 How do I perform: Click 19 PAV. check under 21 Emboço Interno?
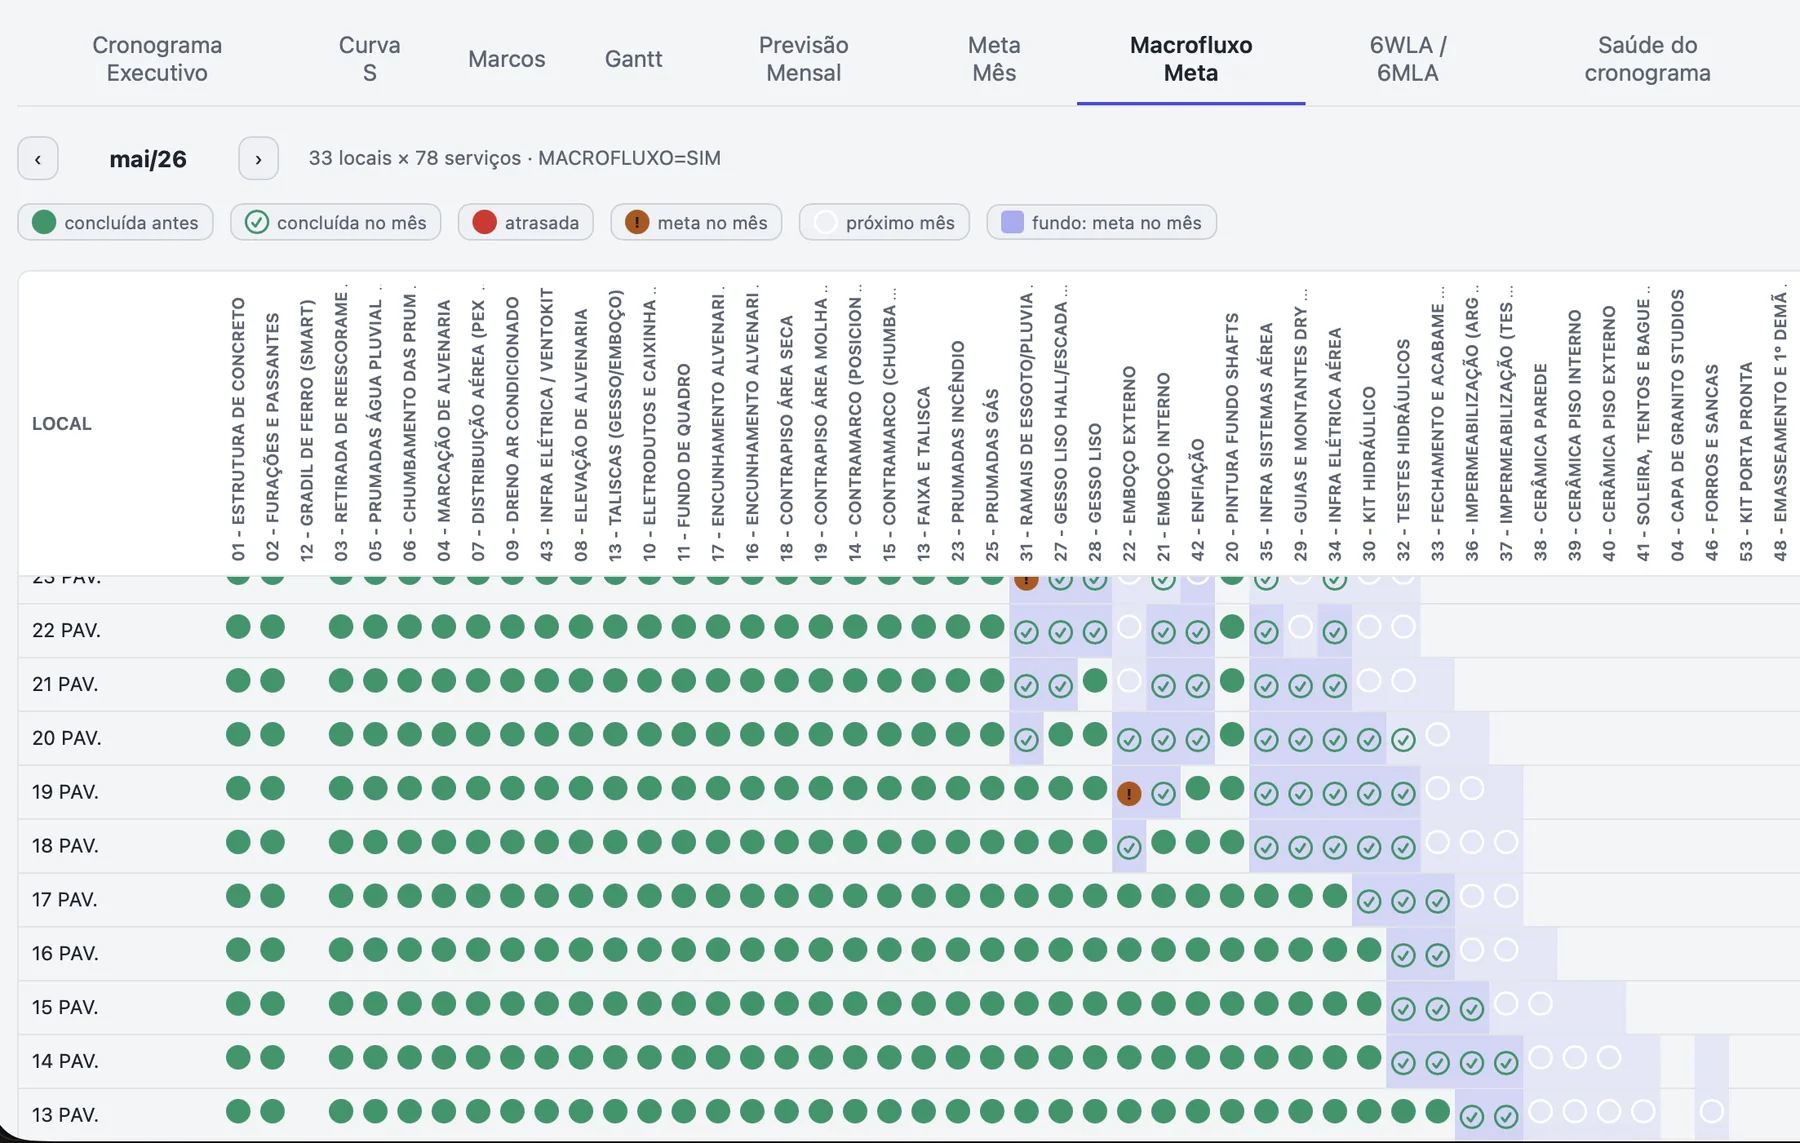pos(1163,793)
